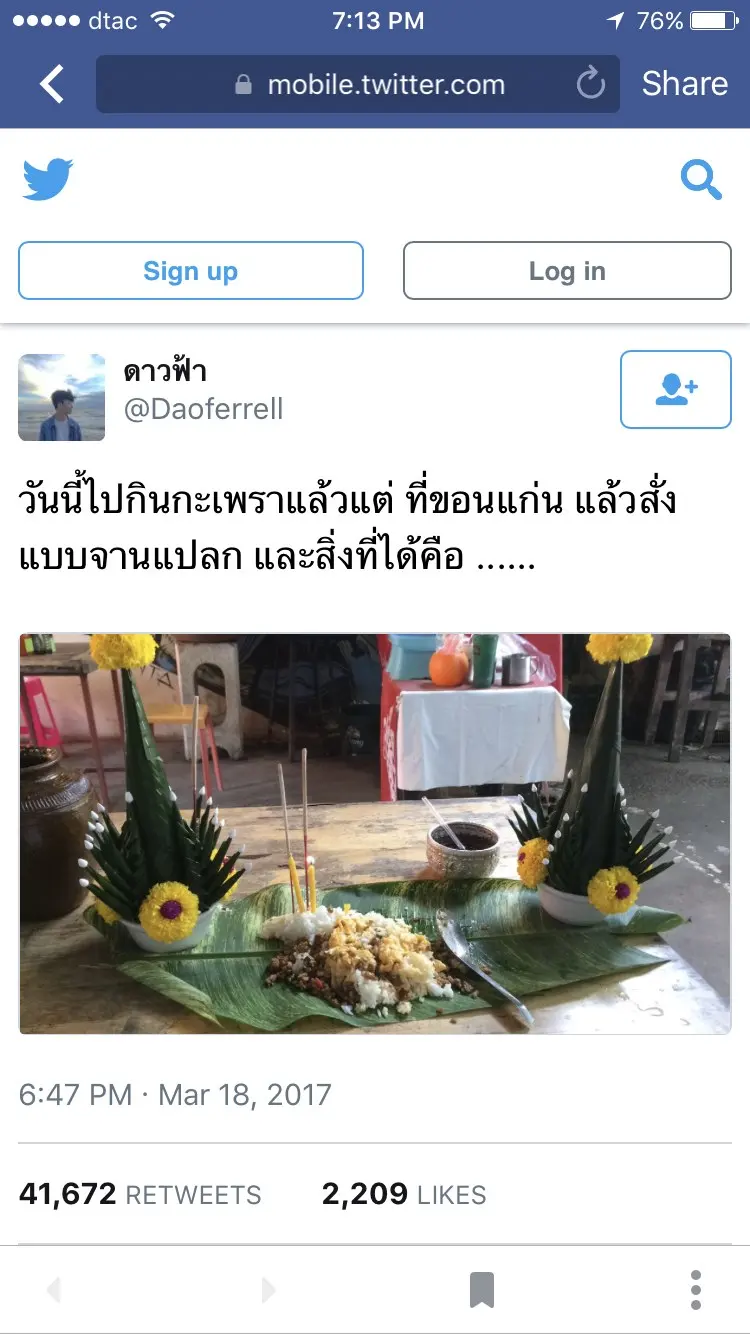Tap the bottom bar back navigation arrow
Screen dimensions: 750x1334
coord(54,1290)
